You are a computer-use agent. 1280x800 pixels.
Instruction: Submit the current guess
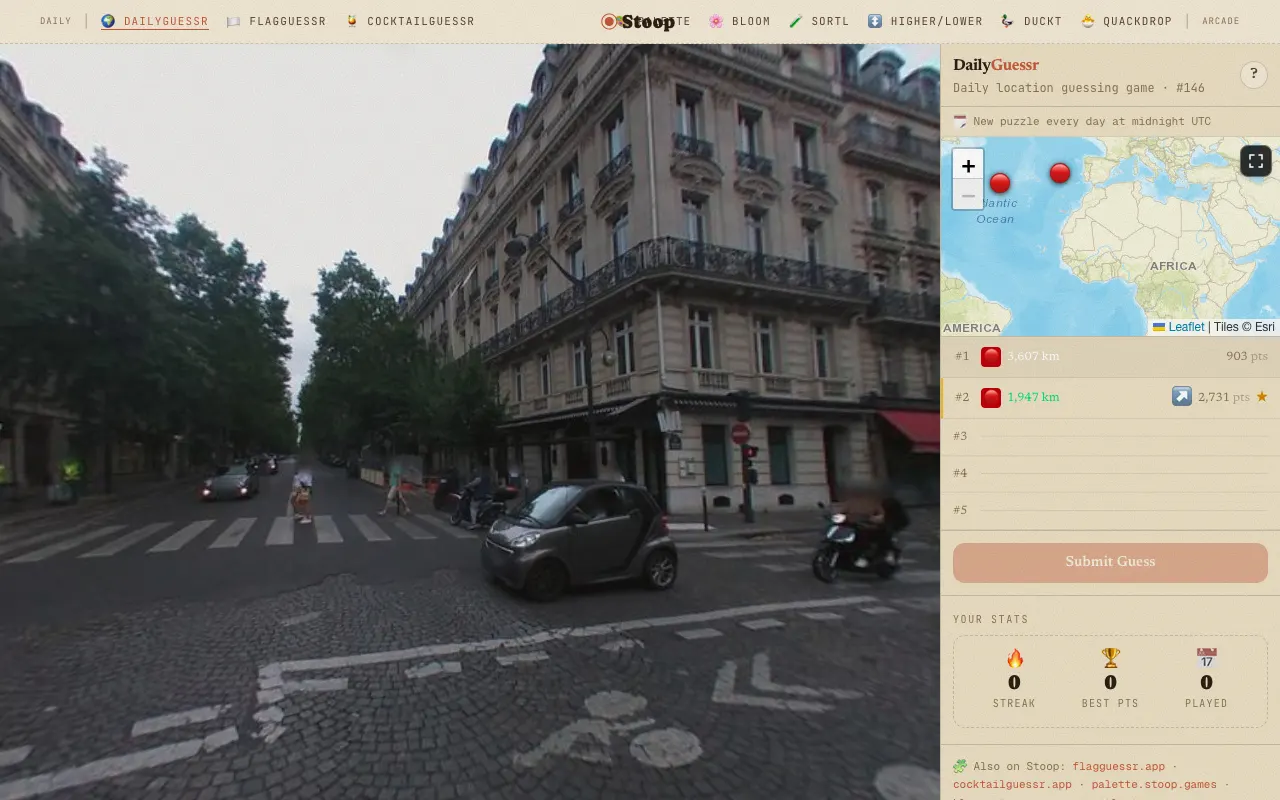(1110, 562)
